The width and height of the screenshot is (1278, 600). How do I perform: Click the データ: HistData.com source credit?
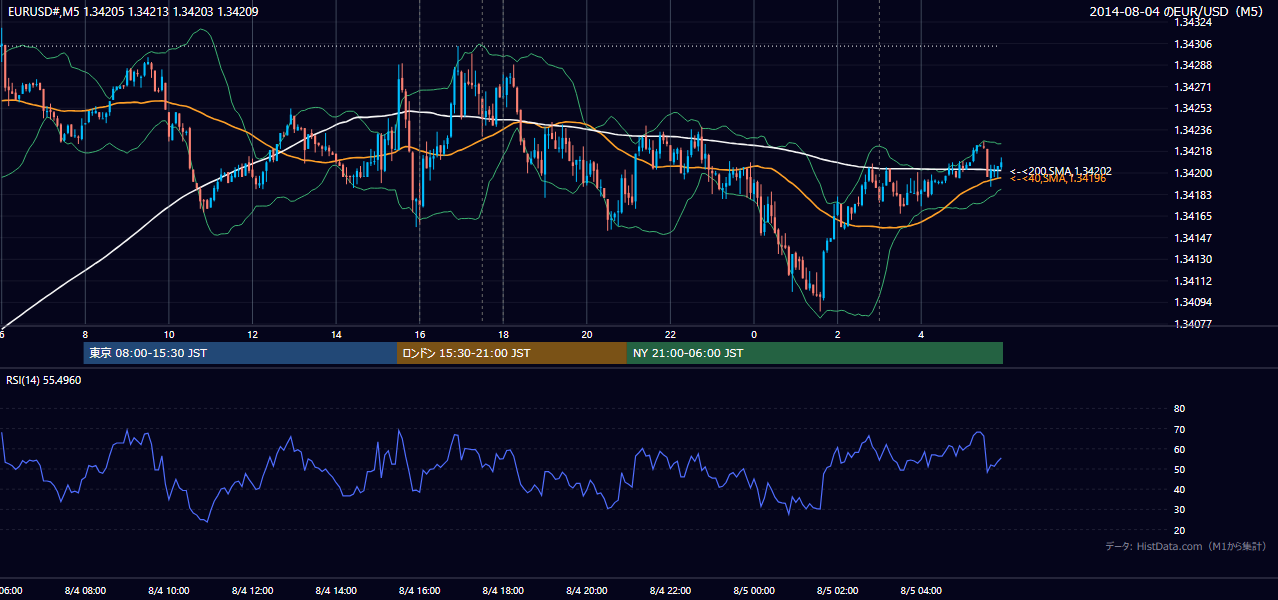(x=1186, y=547)
